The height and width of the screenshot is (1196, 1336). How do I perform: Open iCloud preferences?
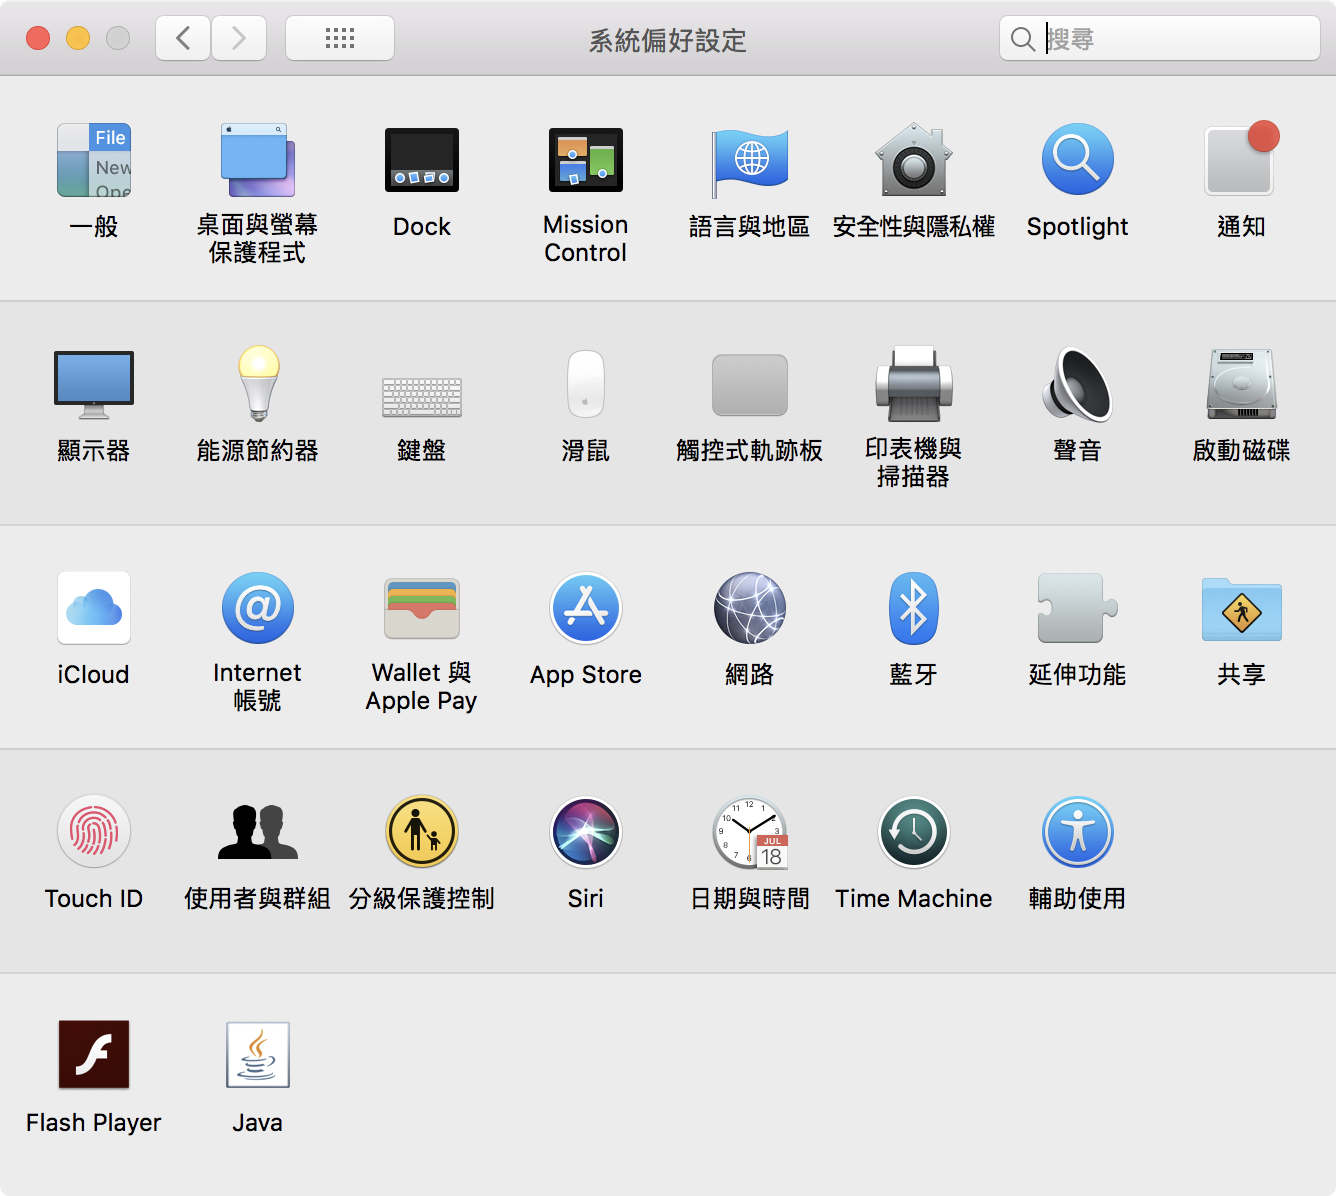pyautogui.click(x=93, y=608)
